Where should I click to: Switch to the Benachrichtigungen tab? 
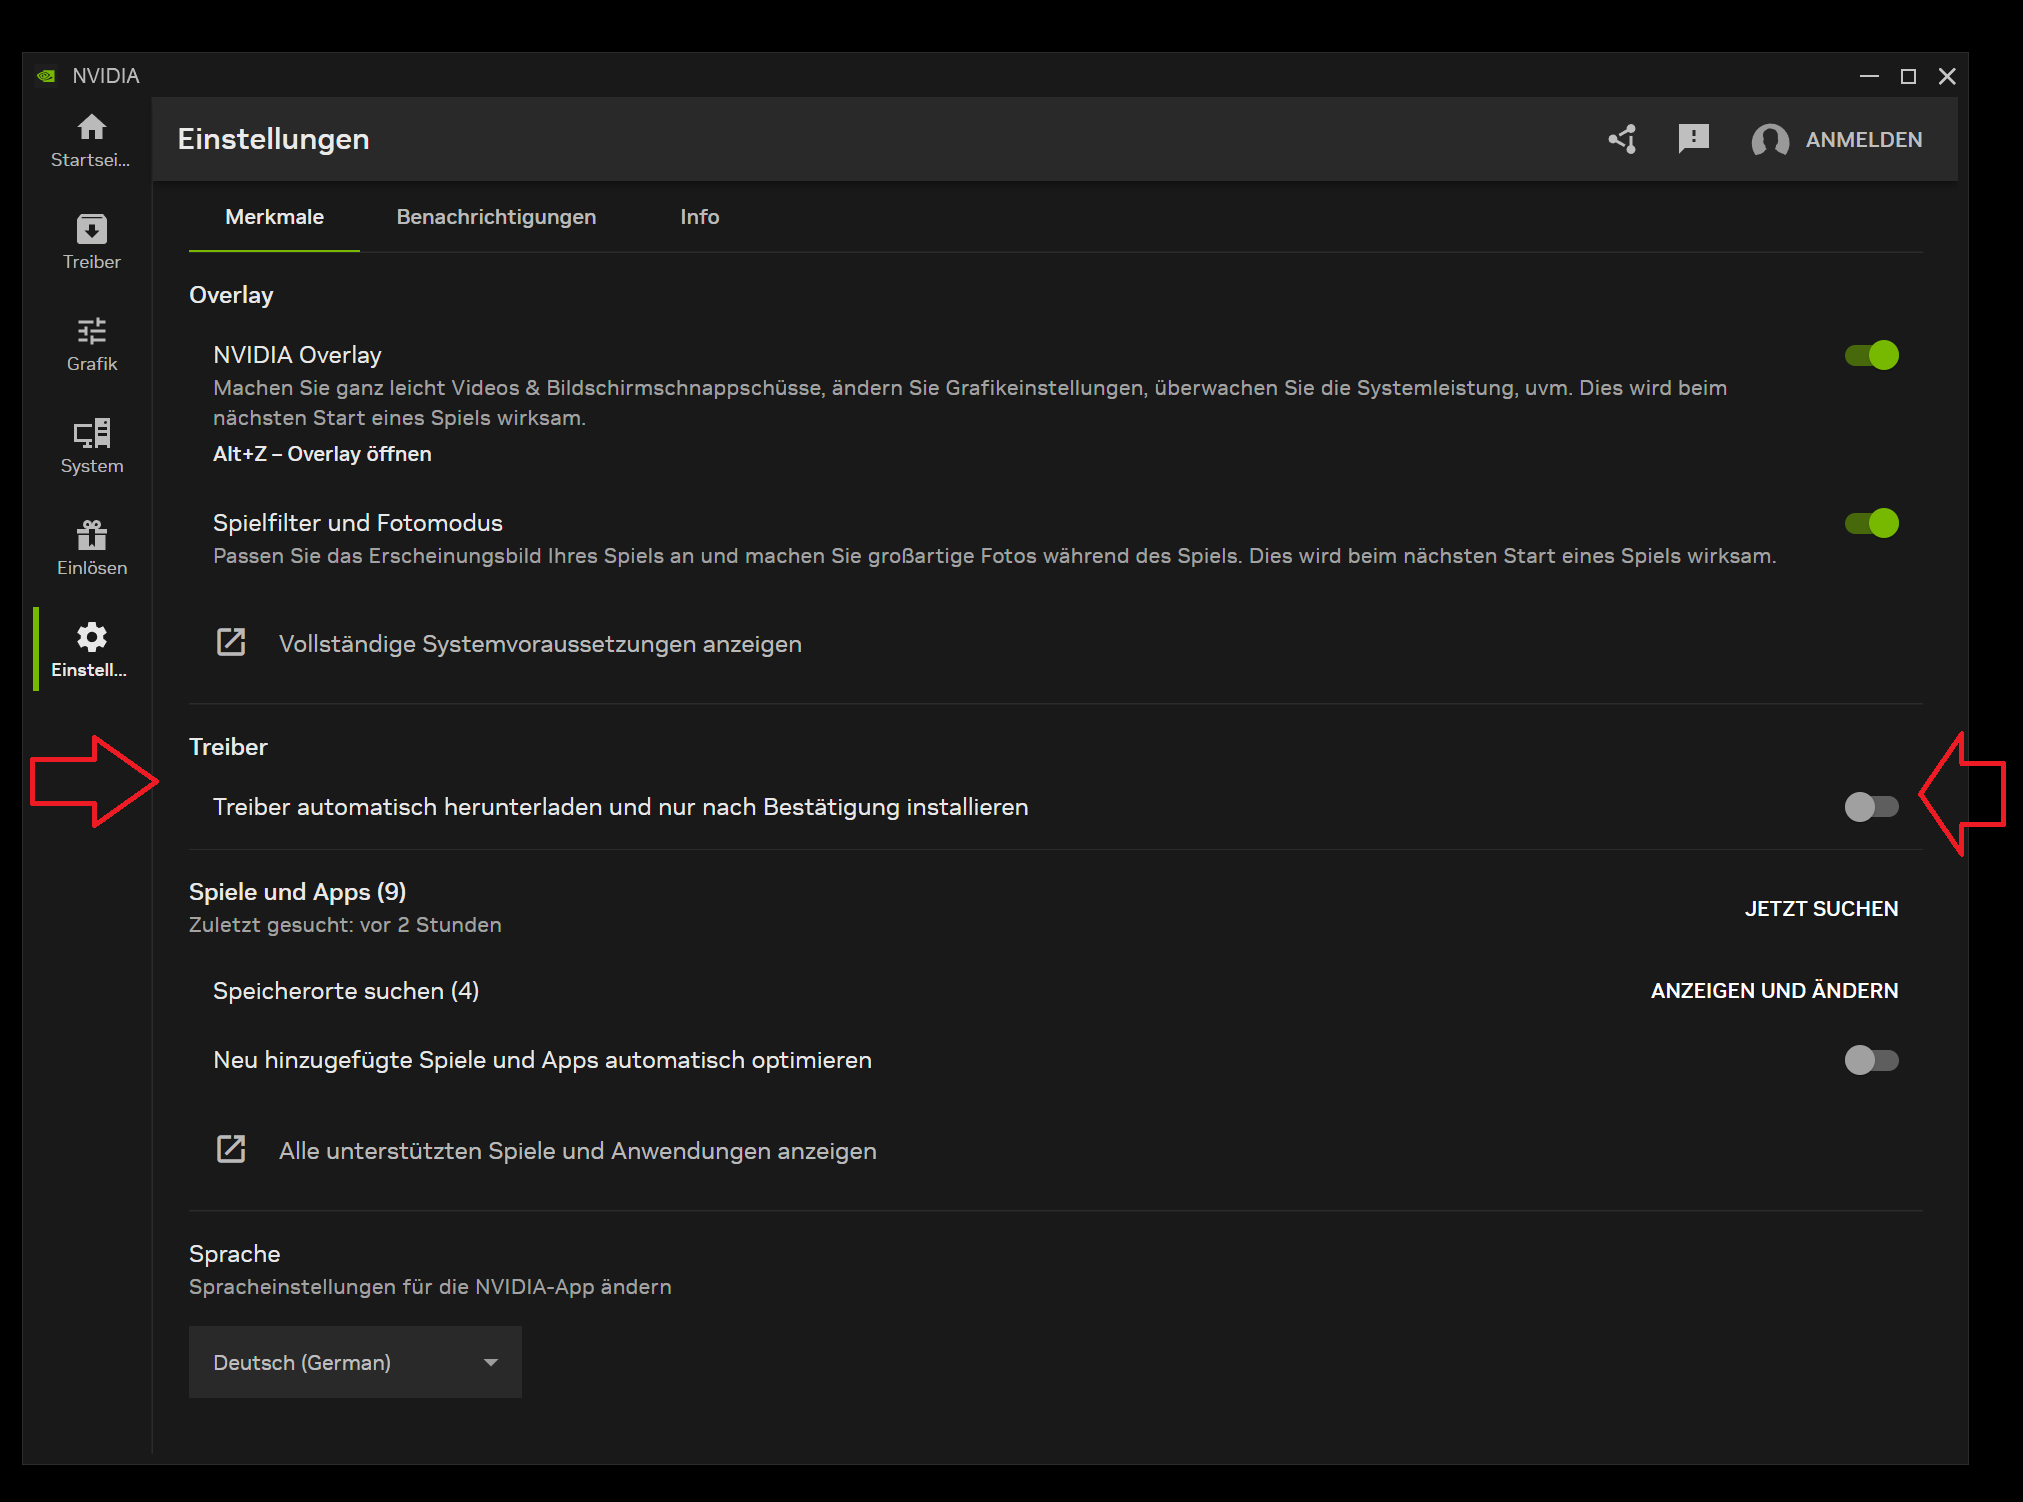[x=495, y=217]
